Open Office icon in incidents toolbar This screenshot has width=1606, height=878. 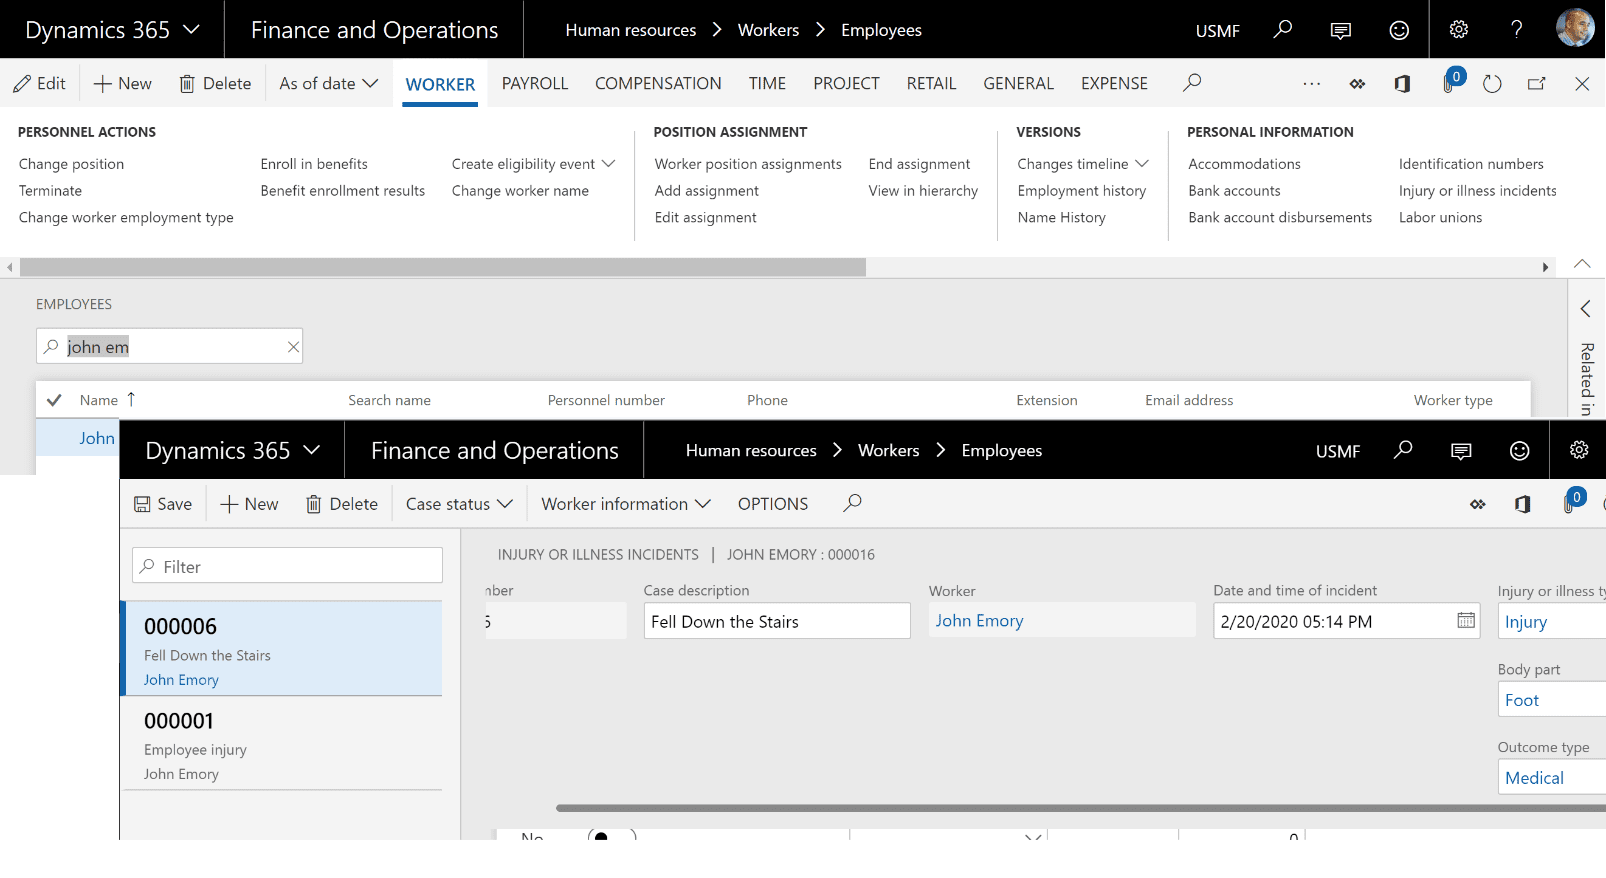click(1522, 504)
